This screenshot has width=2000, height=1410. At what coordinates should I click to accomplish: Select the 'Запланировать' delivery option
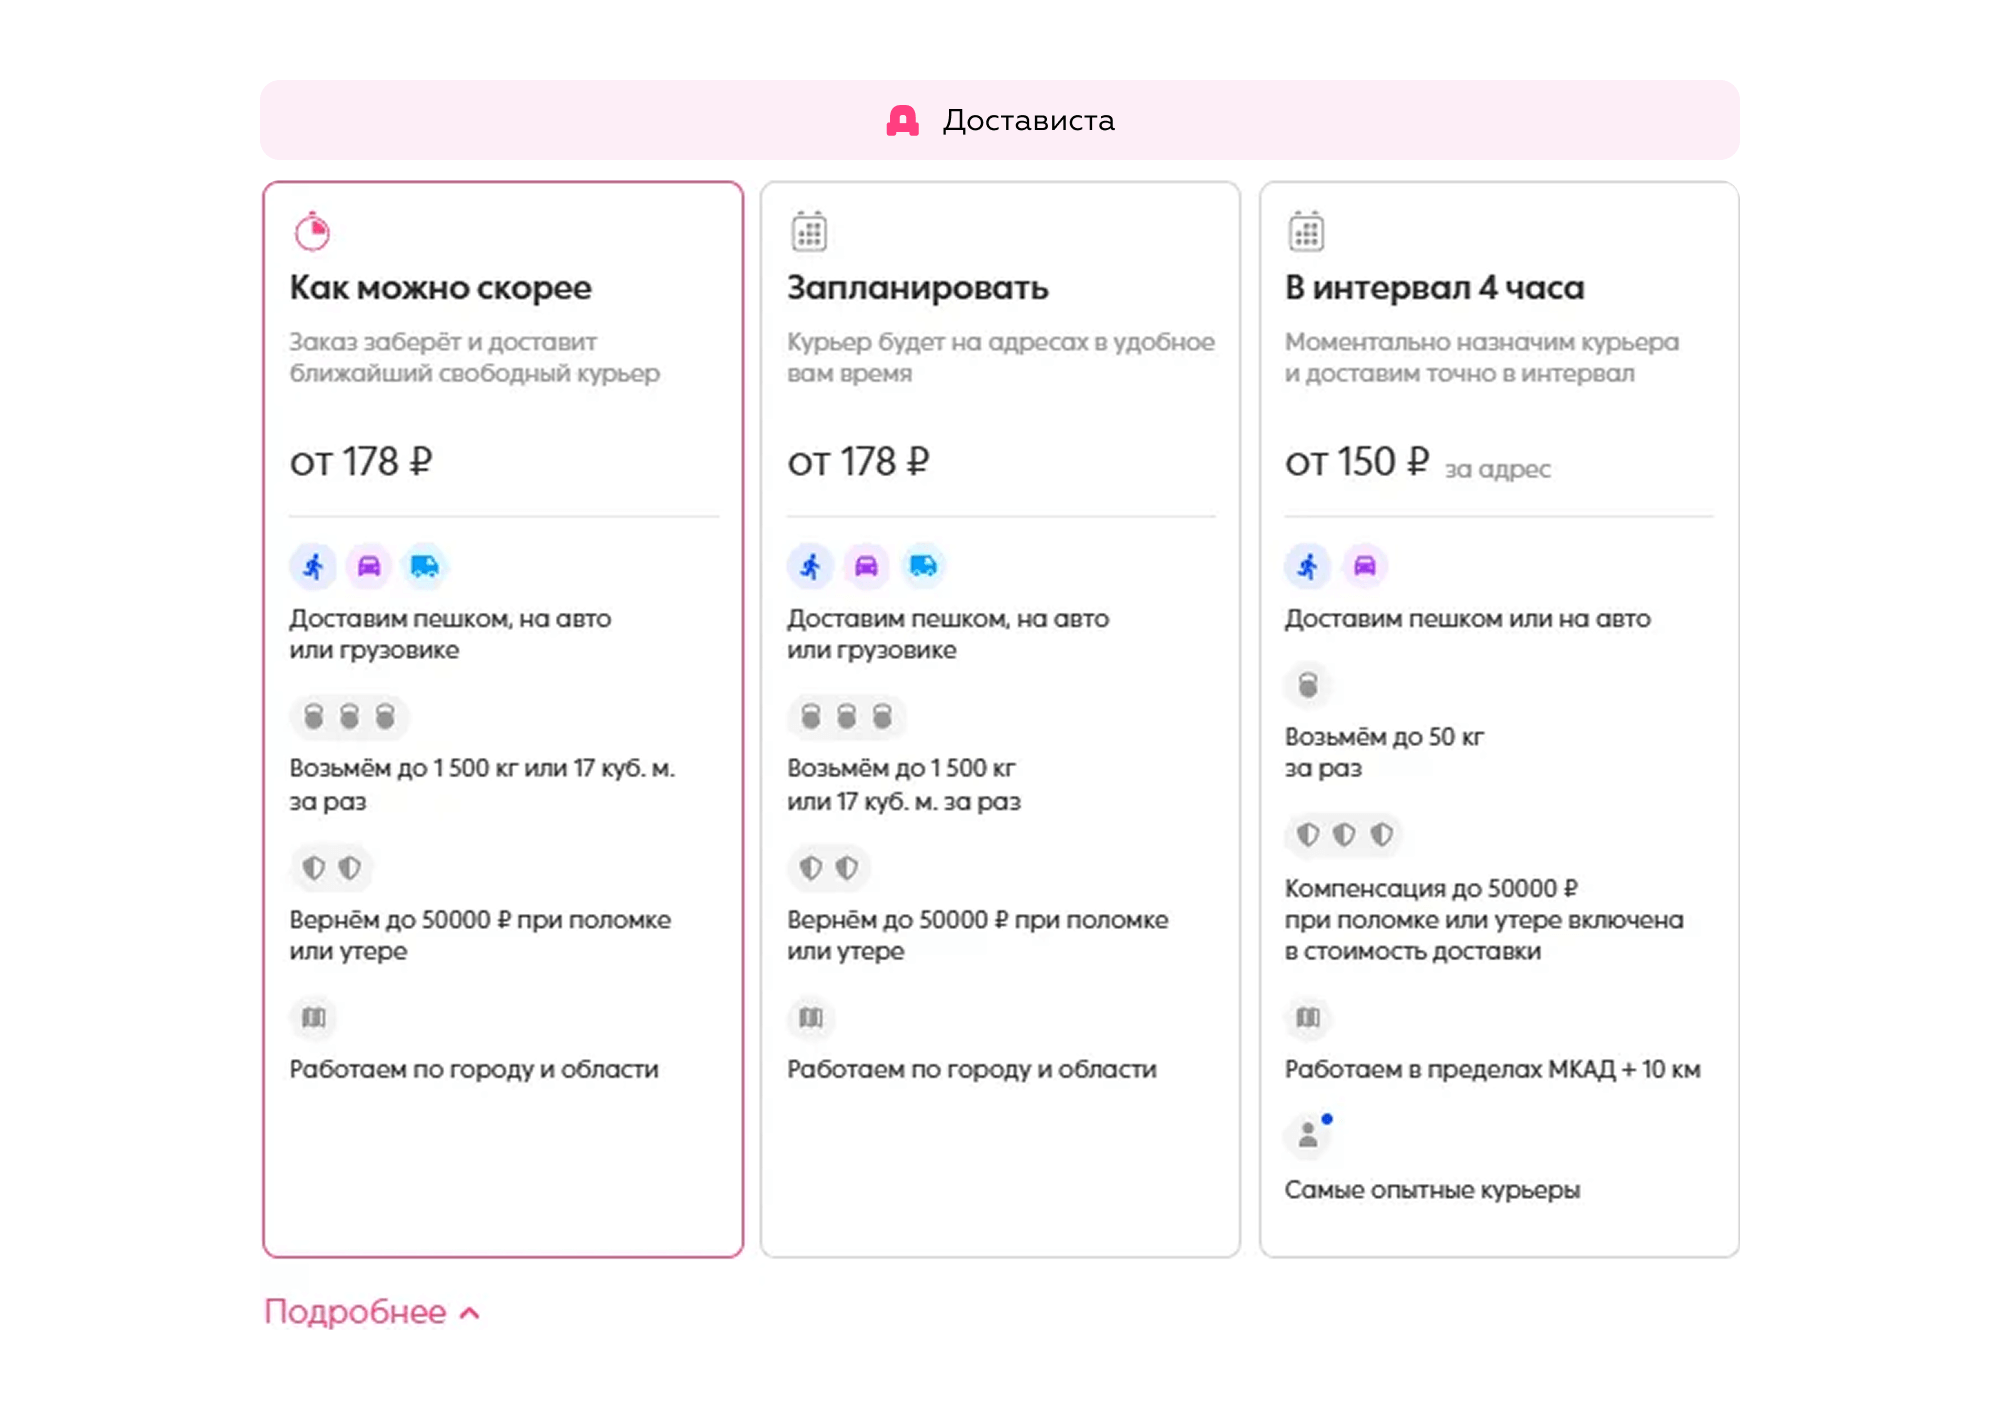click(1000, 719)
